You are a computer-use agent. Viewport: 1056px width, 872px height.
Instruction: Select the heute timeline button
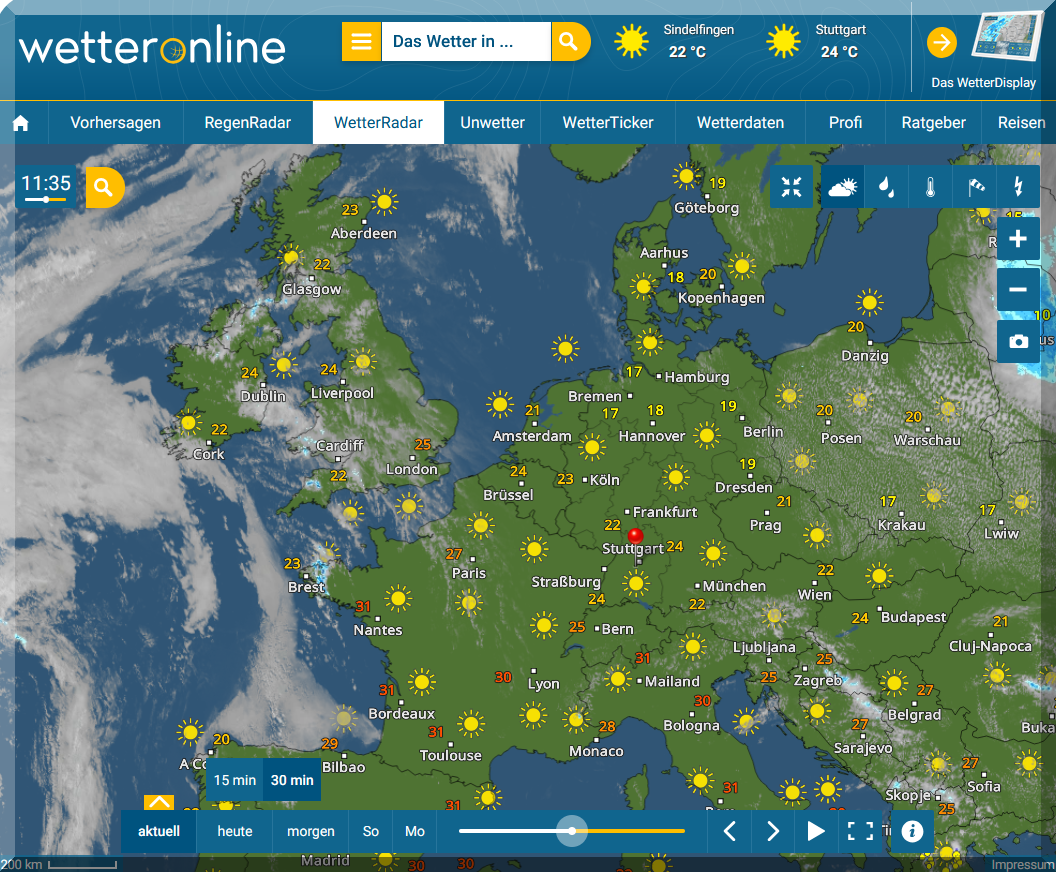pos(235,831)
